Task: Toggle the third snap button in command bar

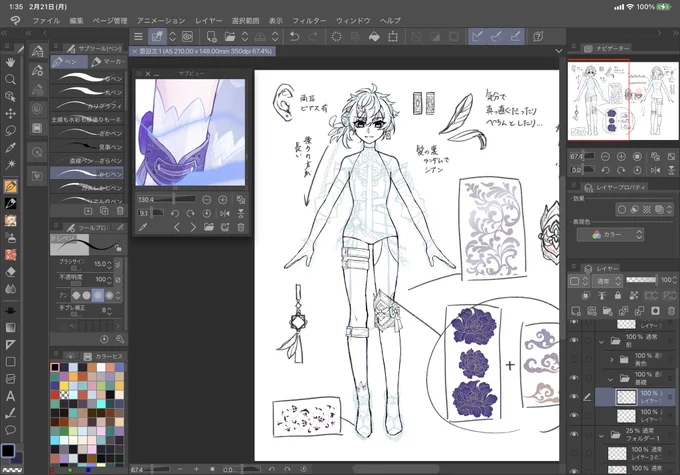Action: [515, 37]
